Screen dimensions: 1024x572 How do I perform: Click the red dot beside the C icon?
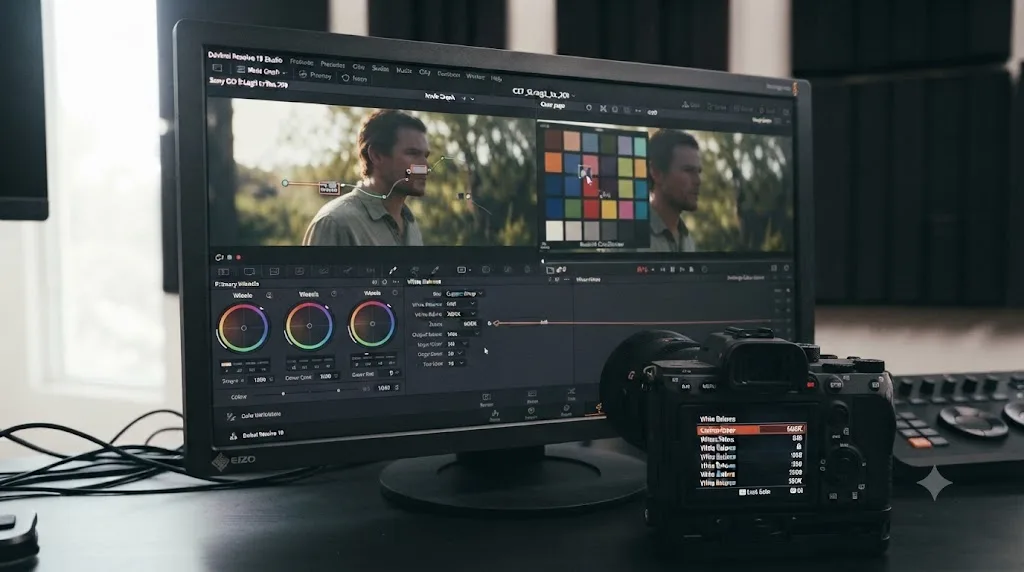[x=238, y=257]
